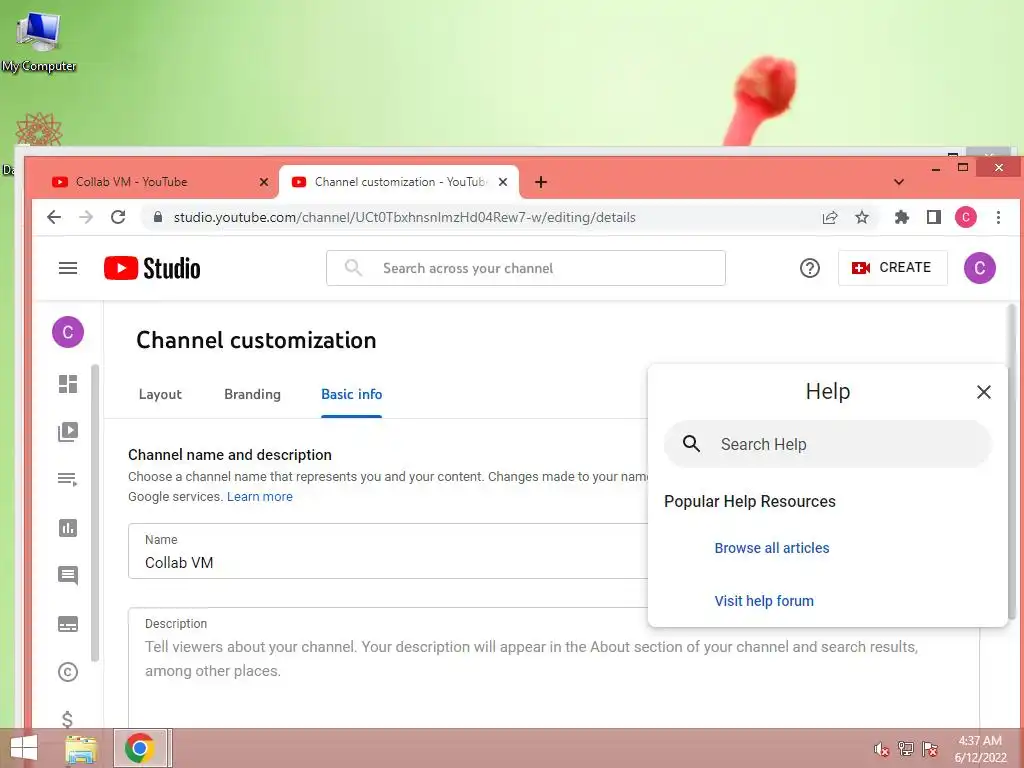
Task: Click the Learn more link
Action: 260,496
